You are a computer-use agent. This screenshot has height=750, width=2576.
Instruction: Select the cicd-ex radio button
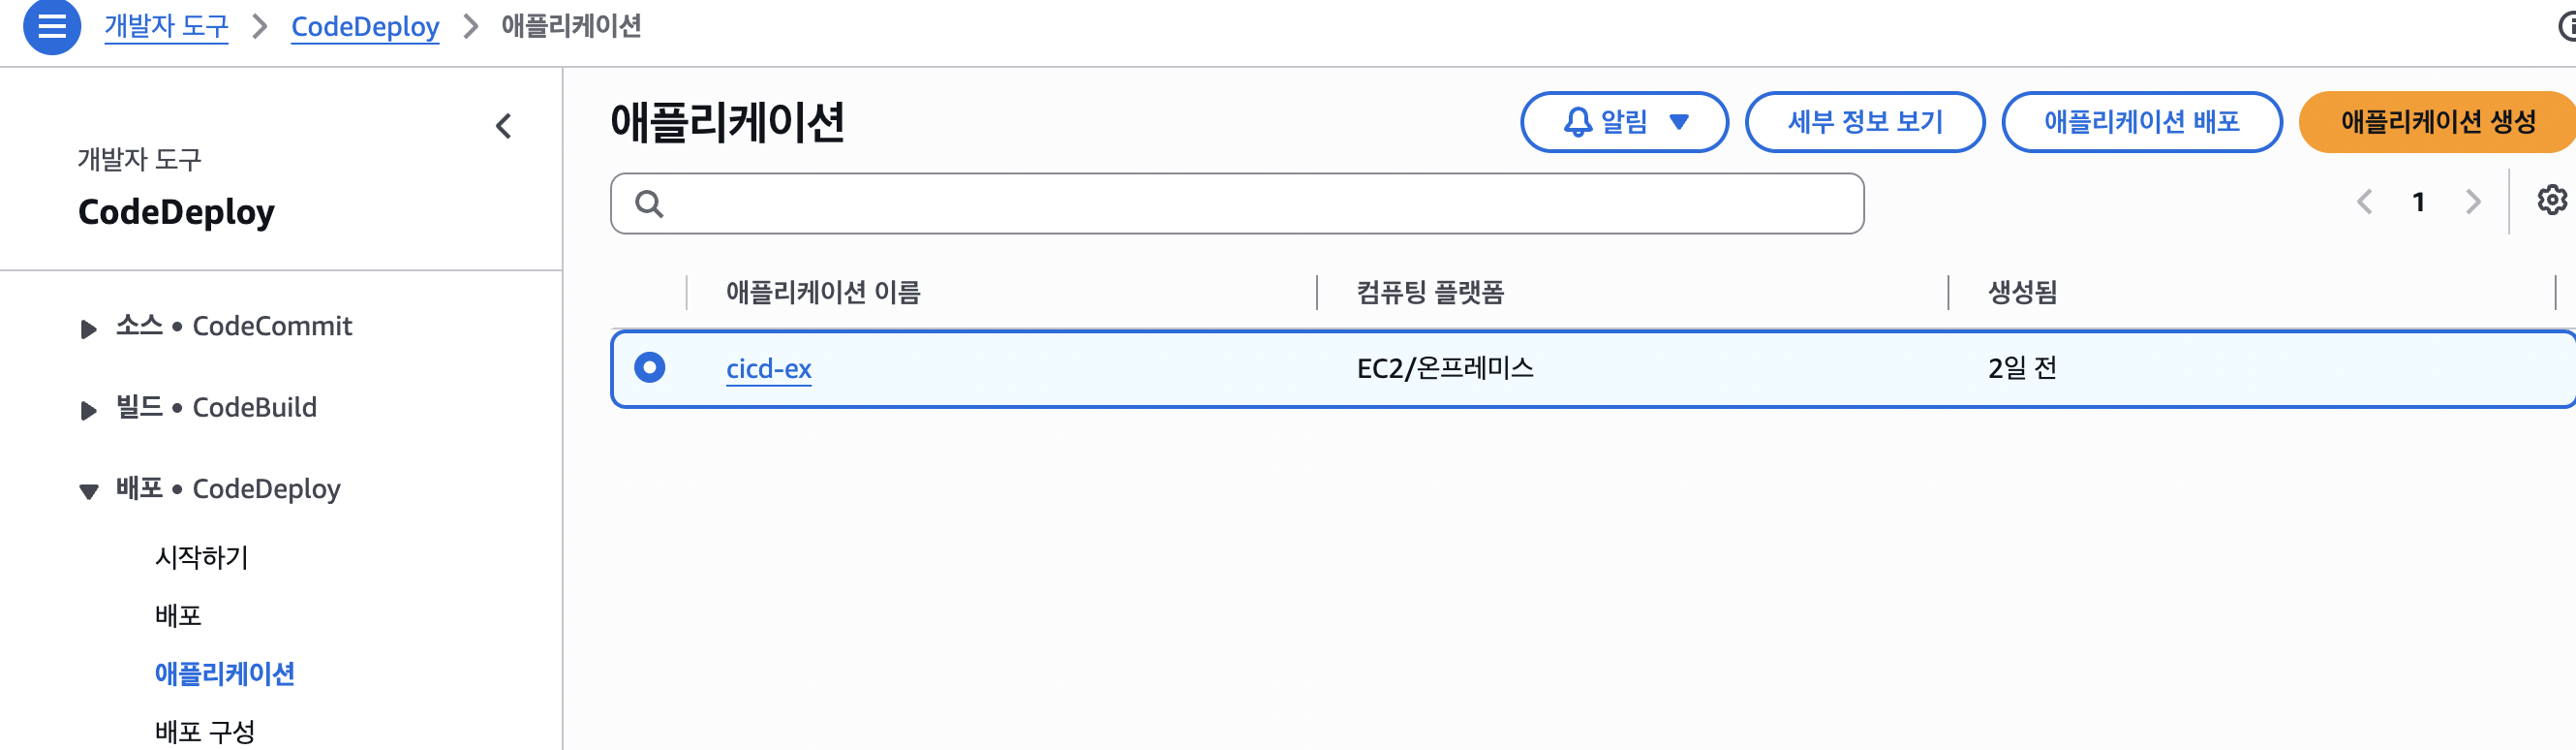click(x=650, y=368)
